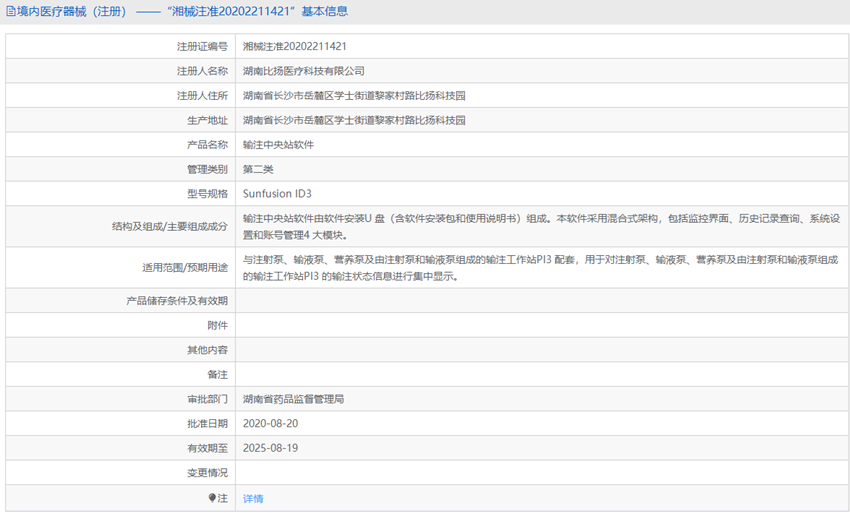
Task: Select the page title 境内医疗器械（注册）基本信息
Action: [x=182, y=11]
